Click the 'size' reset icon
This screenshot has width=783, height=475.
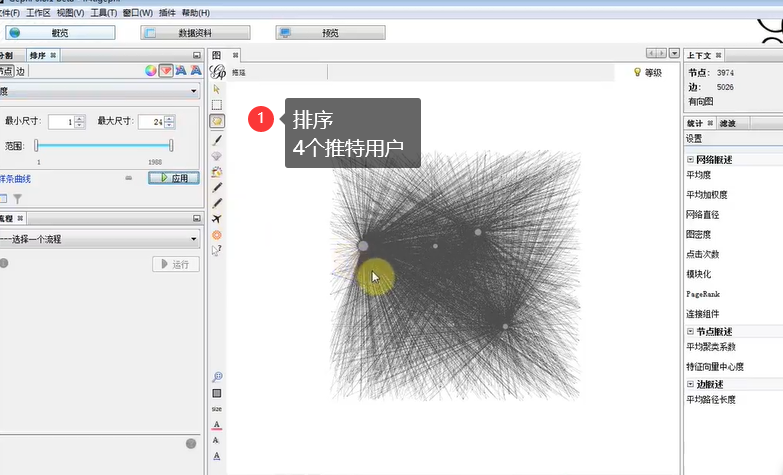coord(217,409)
